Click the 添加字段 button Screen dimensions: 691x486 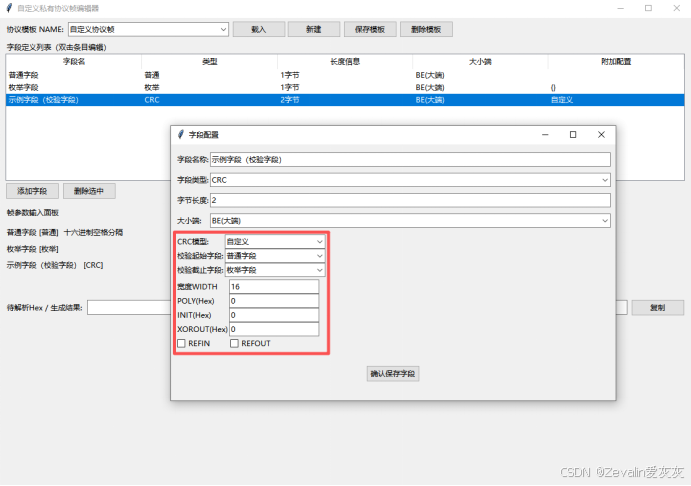32,191
